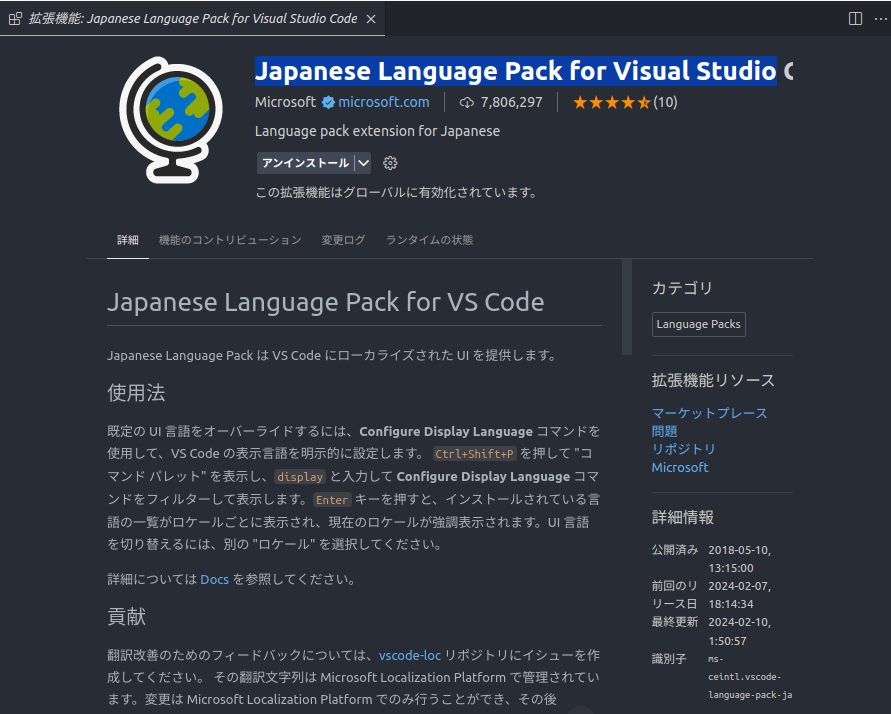The height and width of the screenshot is (714, 891).
Task: Click the (10) rating count
Action: [665, 102]
